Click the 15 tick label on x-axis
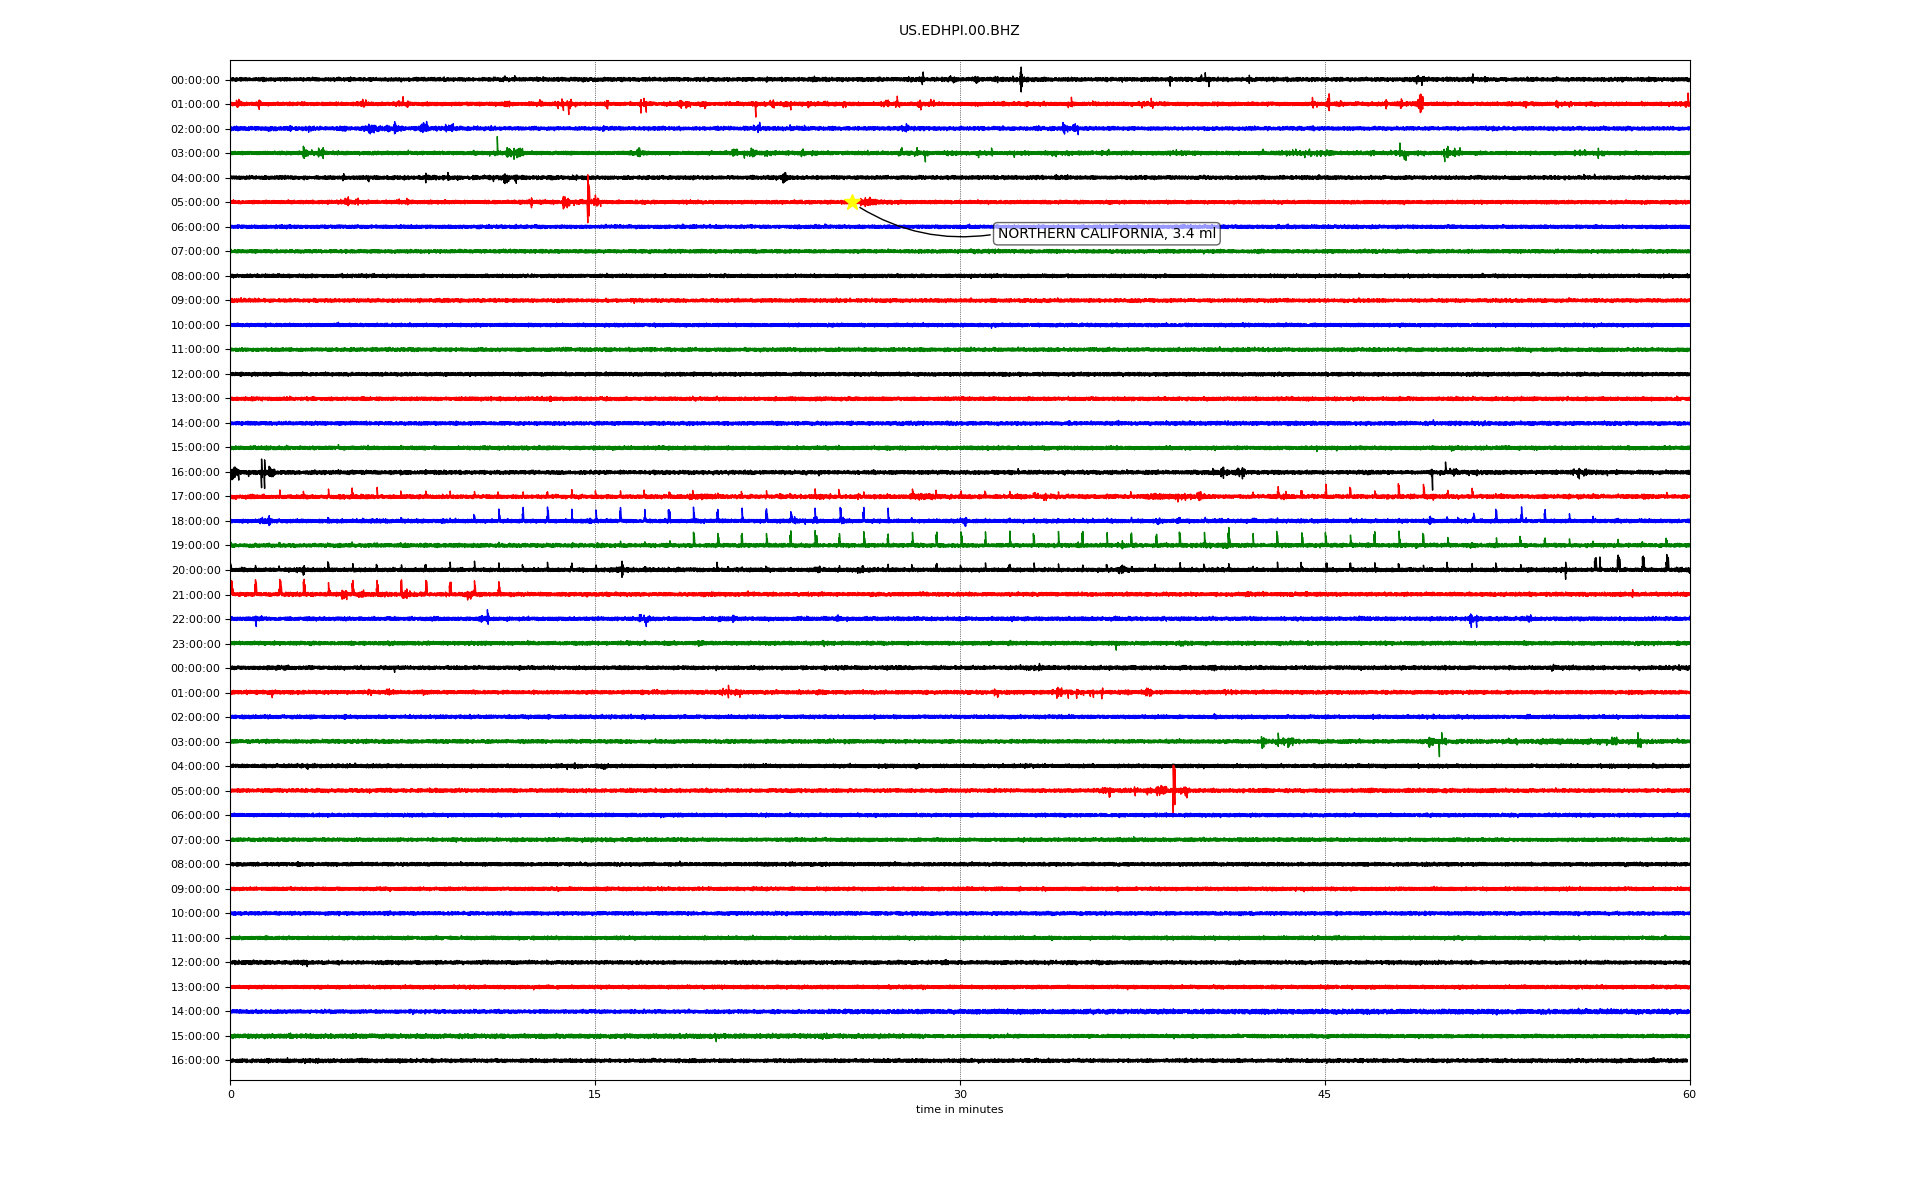Screen dimensions: 1920x1200 click(x=595, y=1094)
